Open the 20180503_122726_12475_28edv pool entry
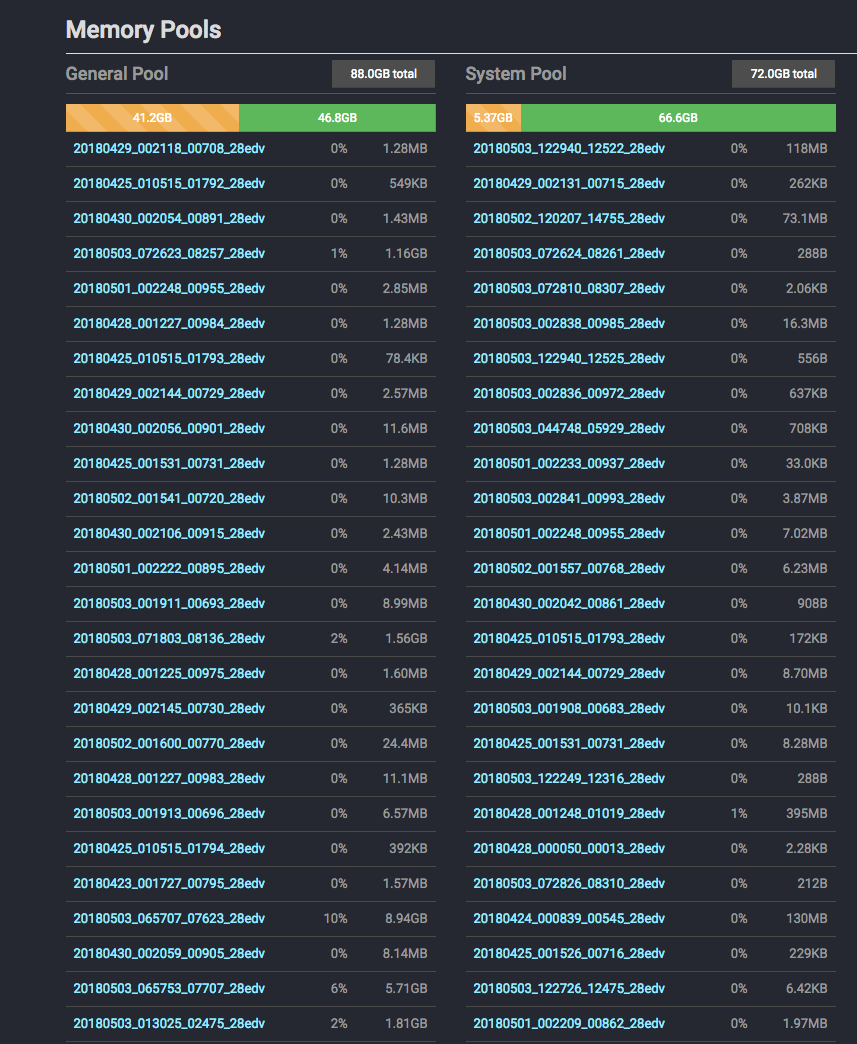857x1044 pixels. (x=565, y=988)
